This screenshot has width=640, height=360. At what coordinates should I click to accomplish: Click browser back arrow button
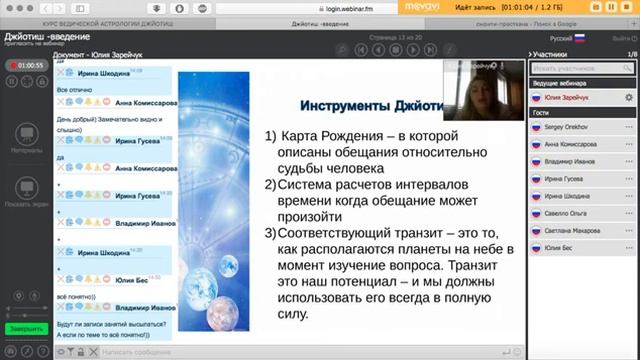coord(46,8)
